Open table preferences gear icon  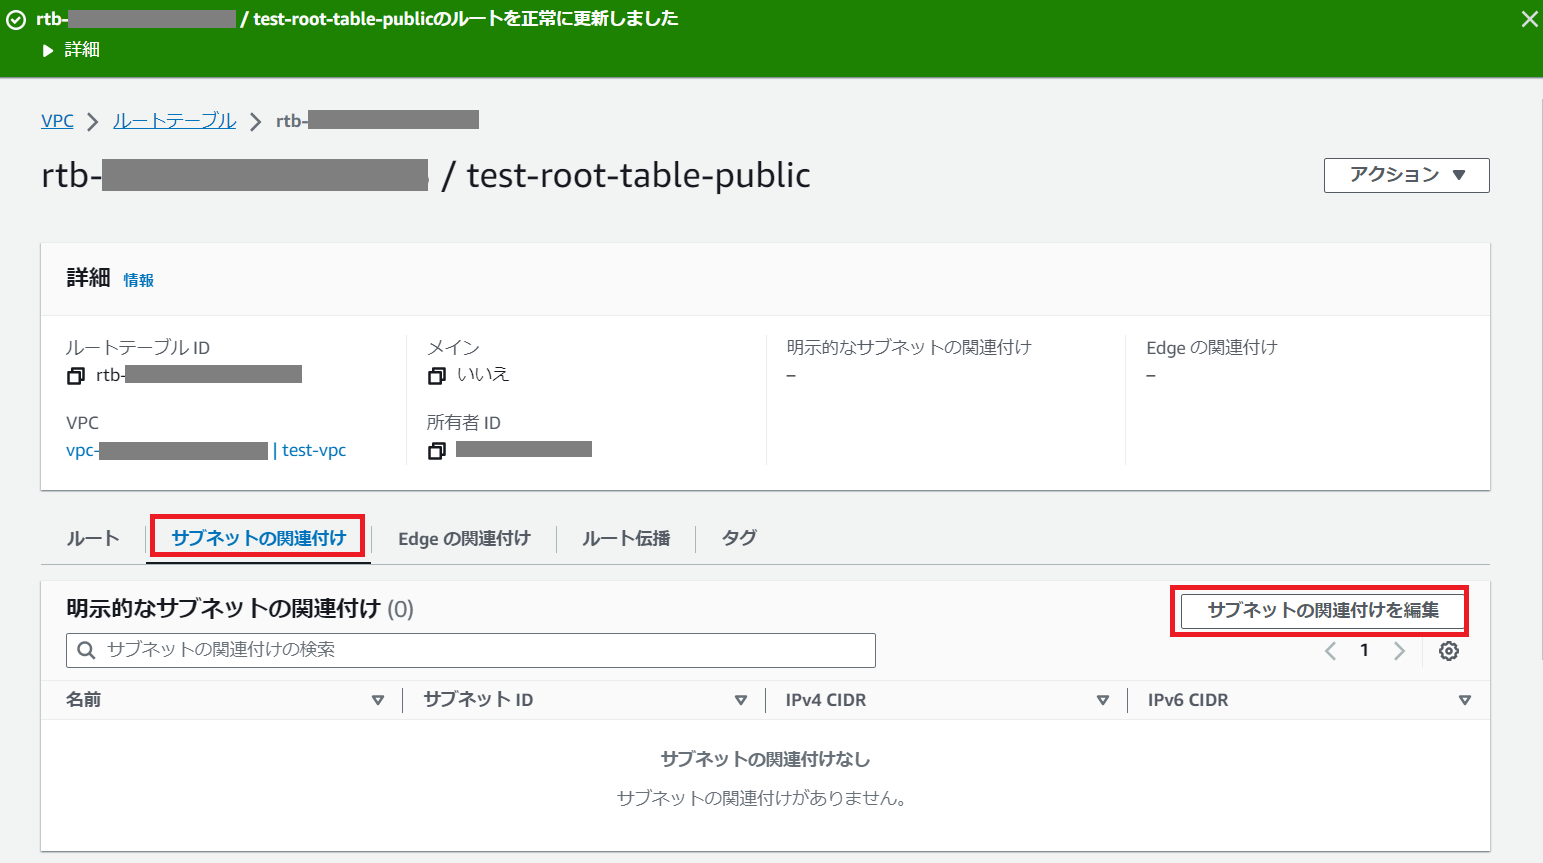coord(1448,651)
